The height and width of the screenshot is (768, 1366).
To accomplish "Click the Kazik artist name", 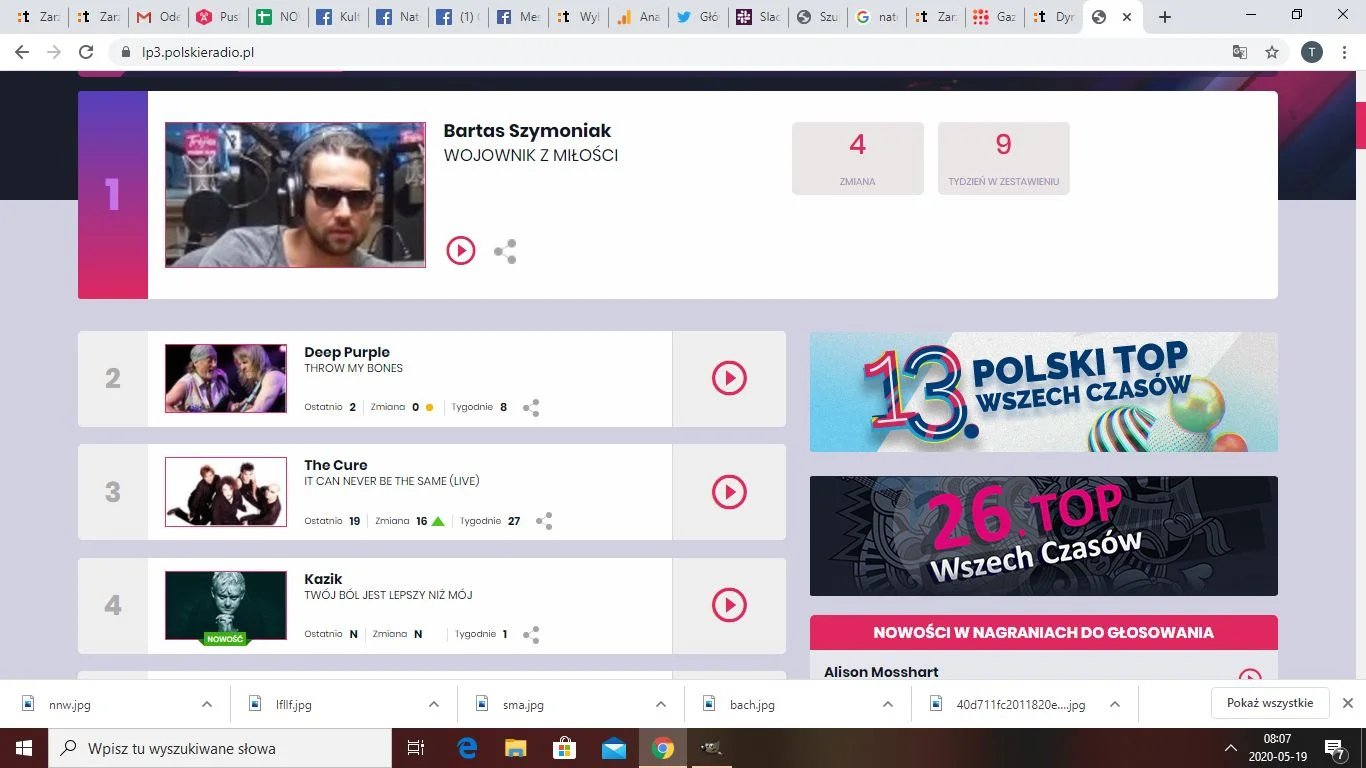I will pos(323,579).
